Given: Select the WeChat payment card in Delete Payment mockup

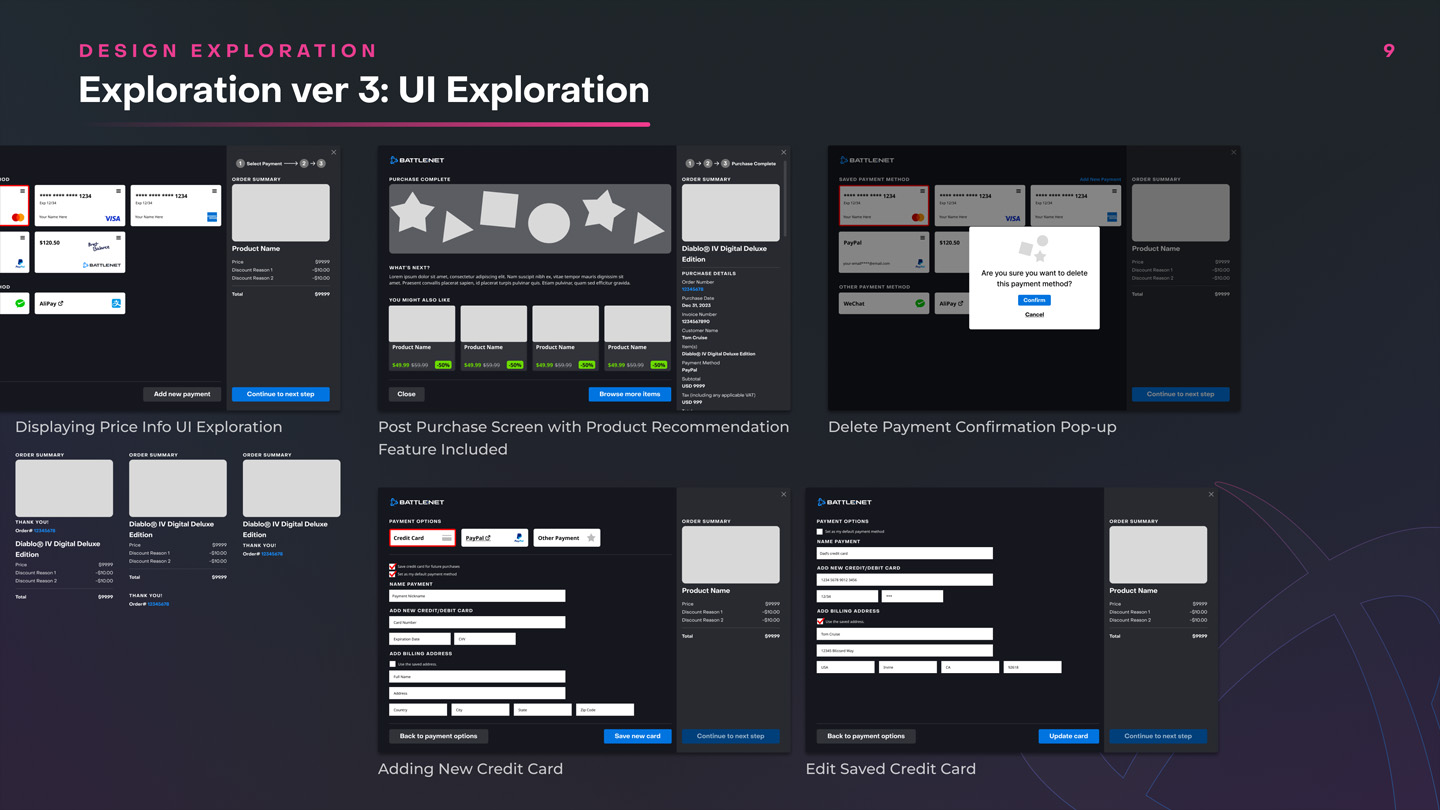Looking at the screenshot, I should pos(884,303).
